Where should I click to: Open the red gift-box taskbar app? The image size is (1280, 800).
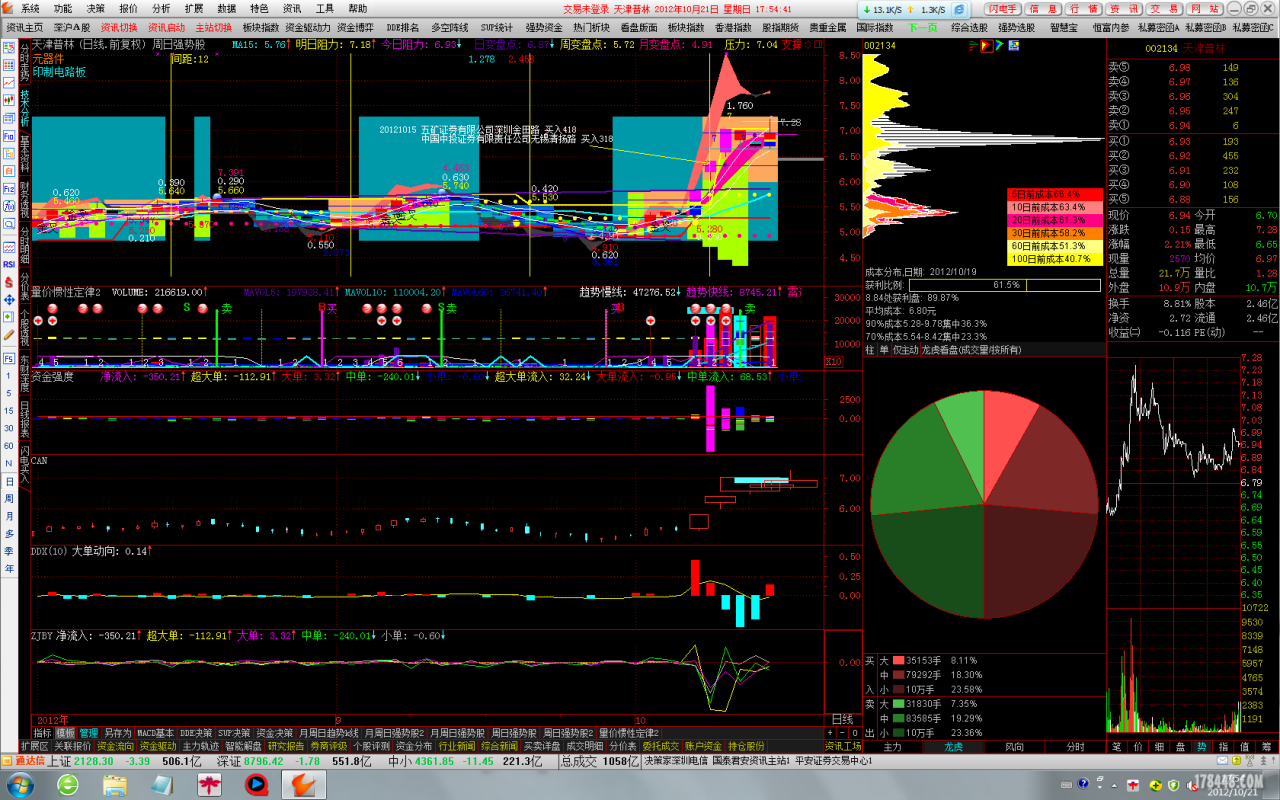click(x=209, y=784)
